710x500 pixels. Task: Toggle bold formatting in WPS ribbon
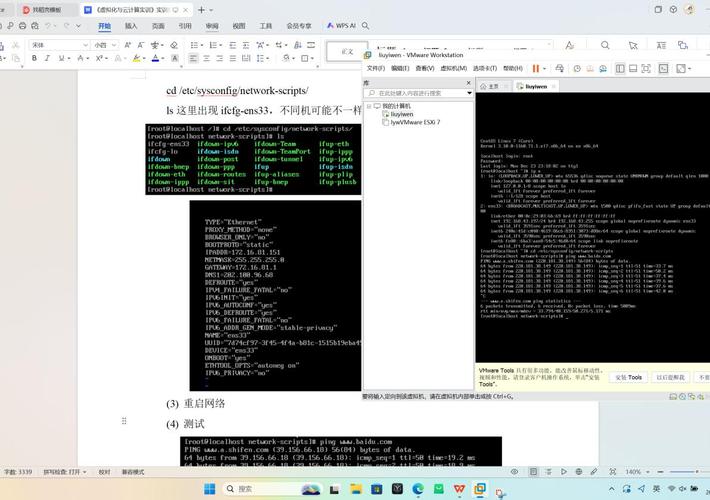click(x=34, y=58)
